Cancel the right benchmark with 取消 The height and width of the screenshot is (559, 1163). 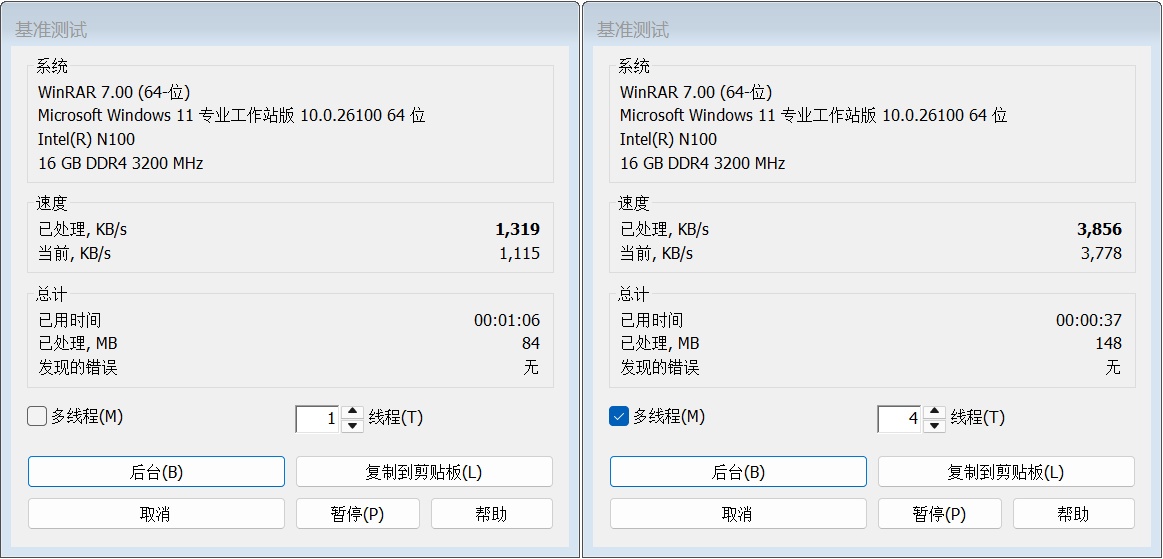(738, 514)
